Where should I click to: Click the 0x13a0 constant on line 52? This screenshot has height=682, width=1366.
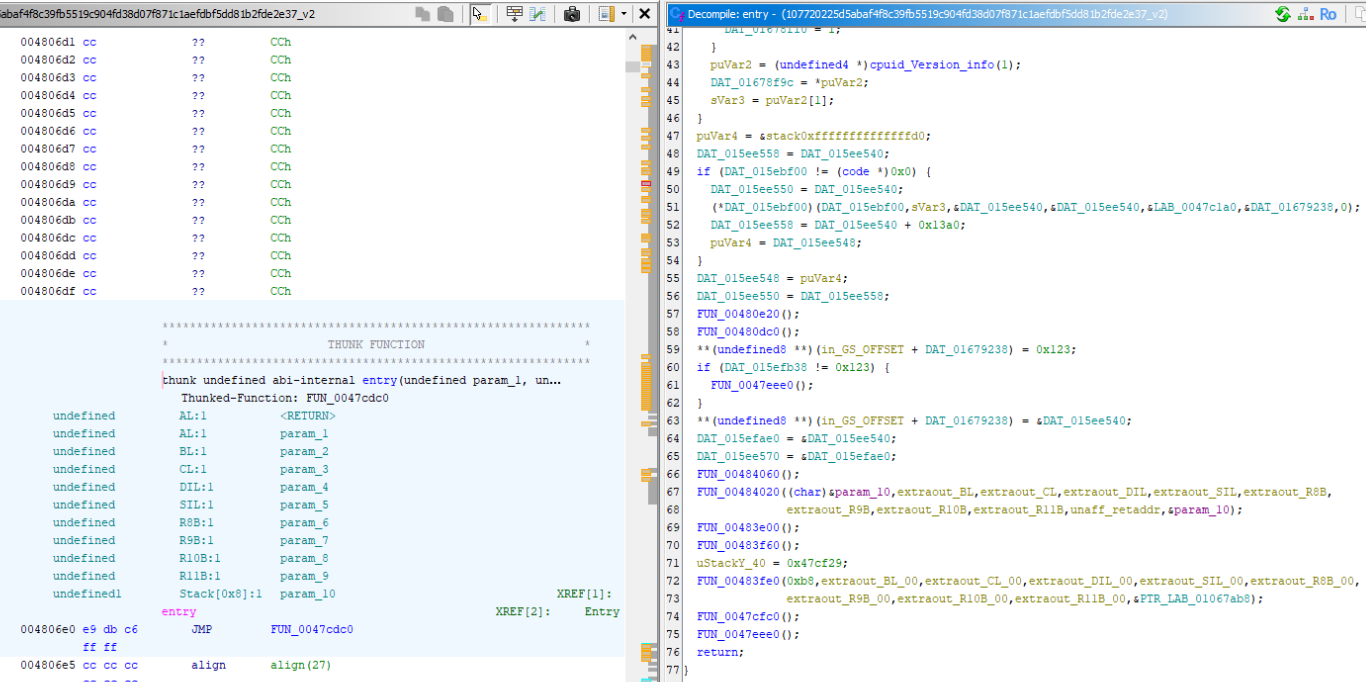(923, 225)
